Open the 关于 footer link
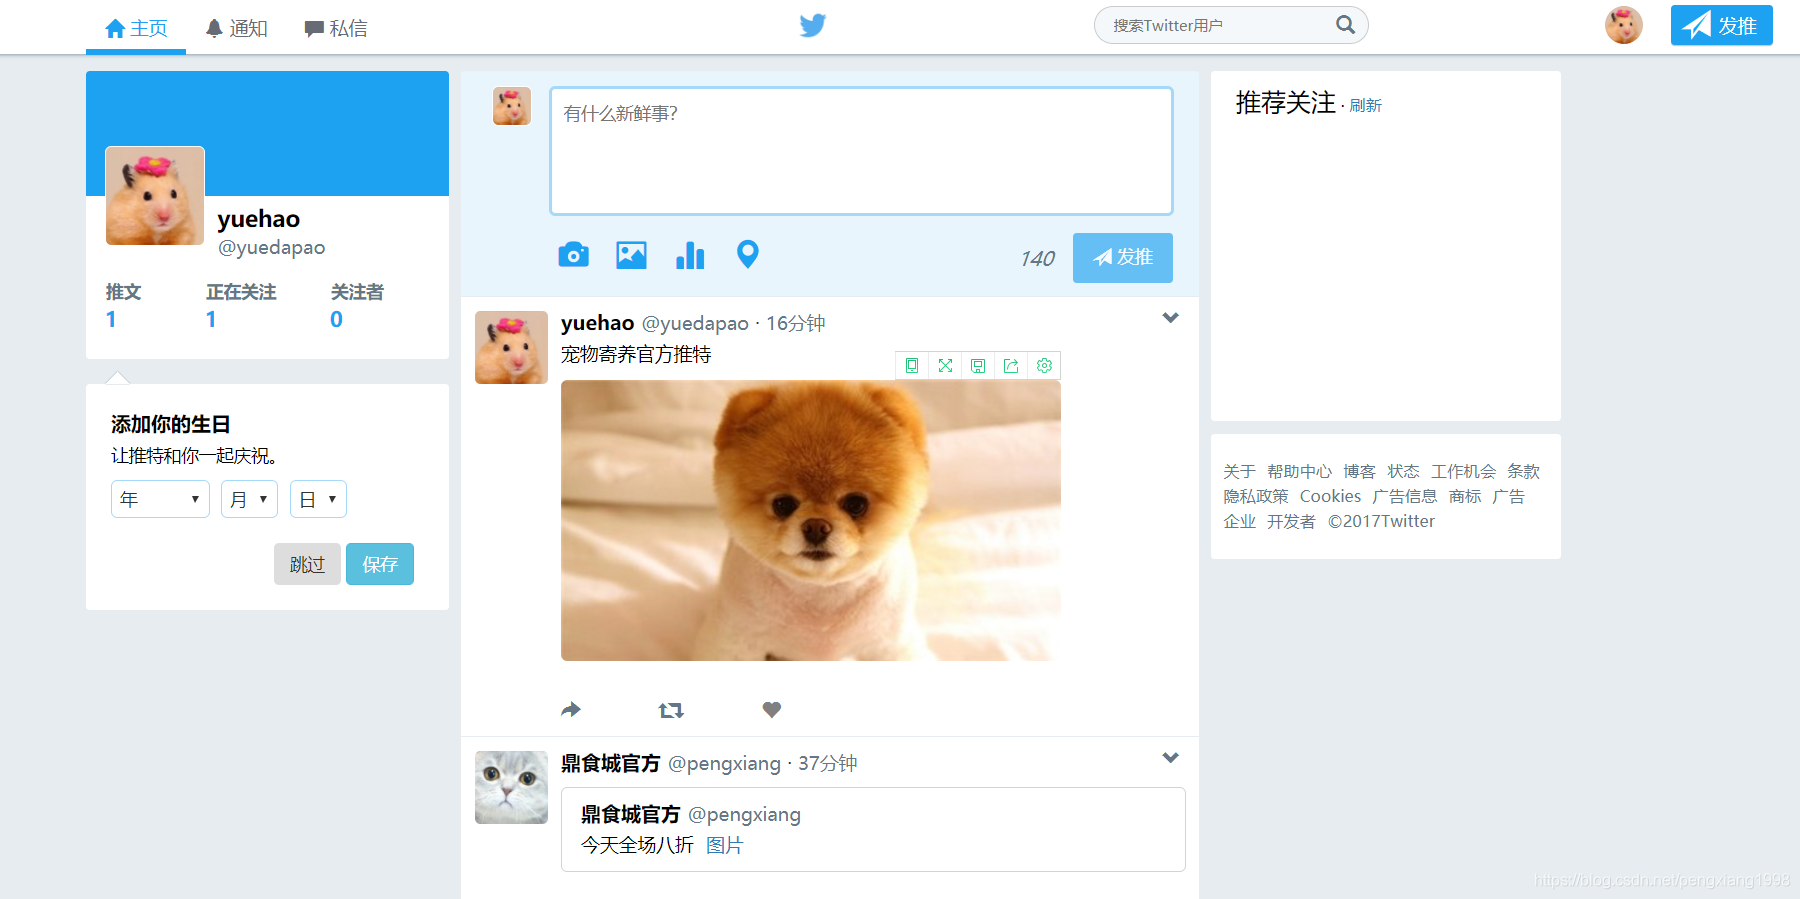Viewport: 1800px width, 899px height. click(1239, 471)
